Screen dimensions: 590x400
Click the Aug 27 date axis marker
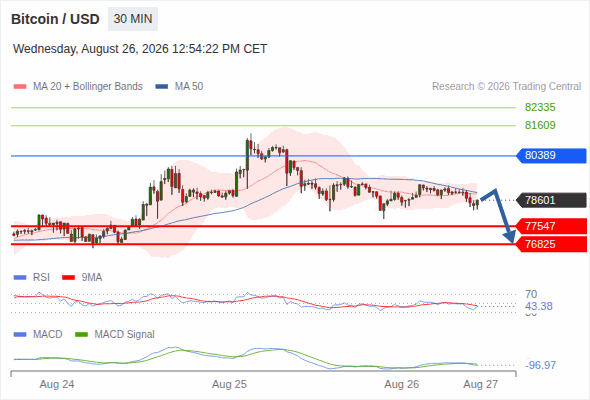click(481, 384)
